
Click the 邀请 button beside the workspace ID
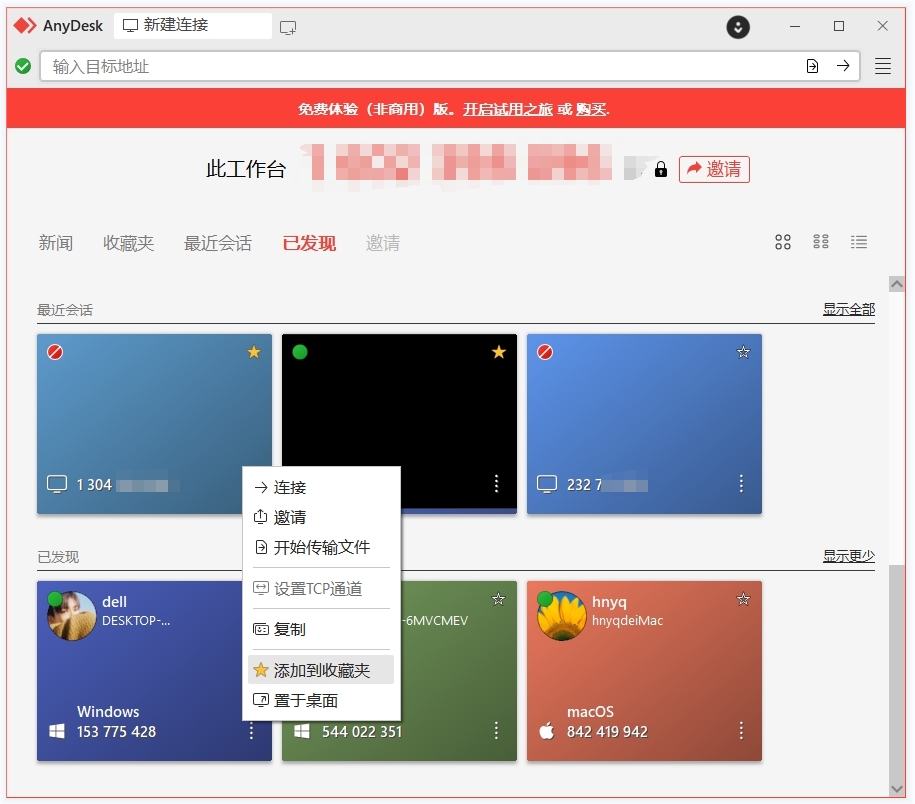(x=713, y=169)
